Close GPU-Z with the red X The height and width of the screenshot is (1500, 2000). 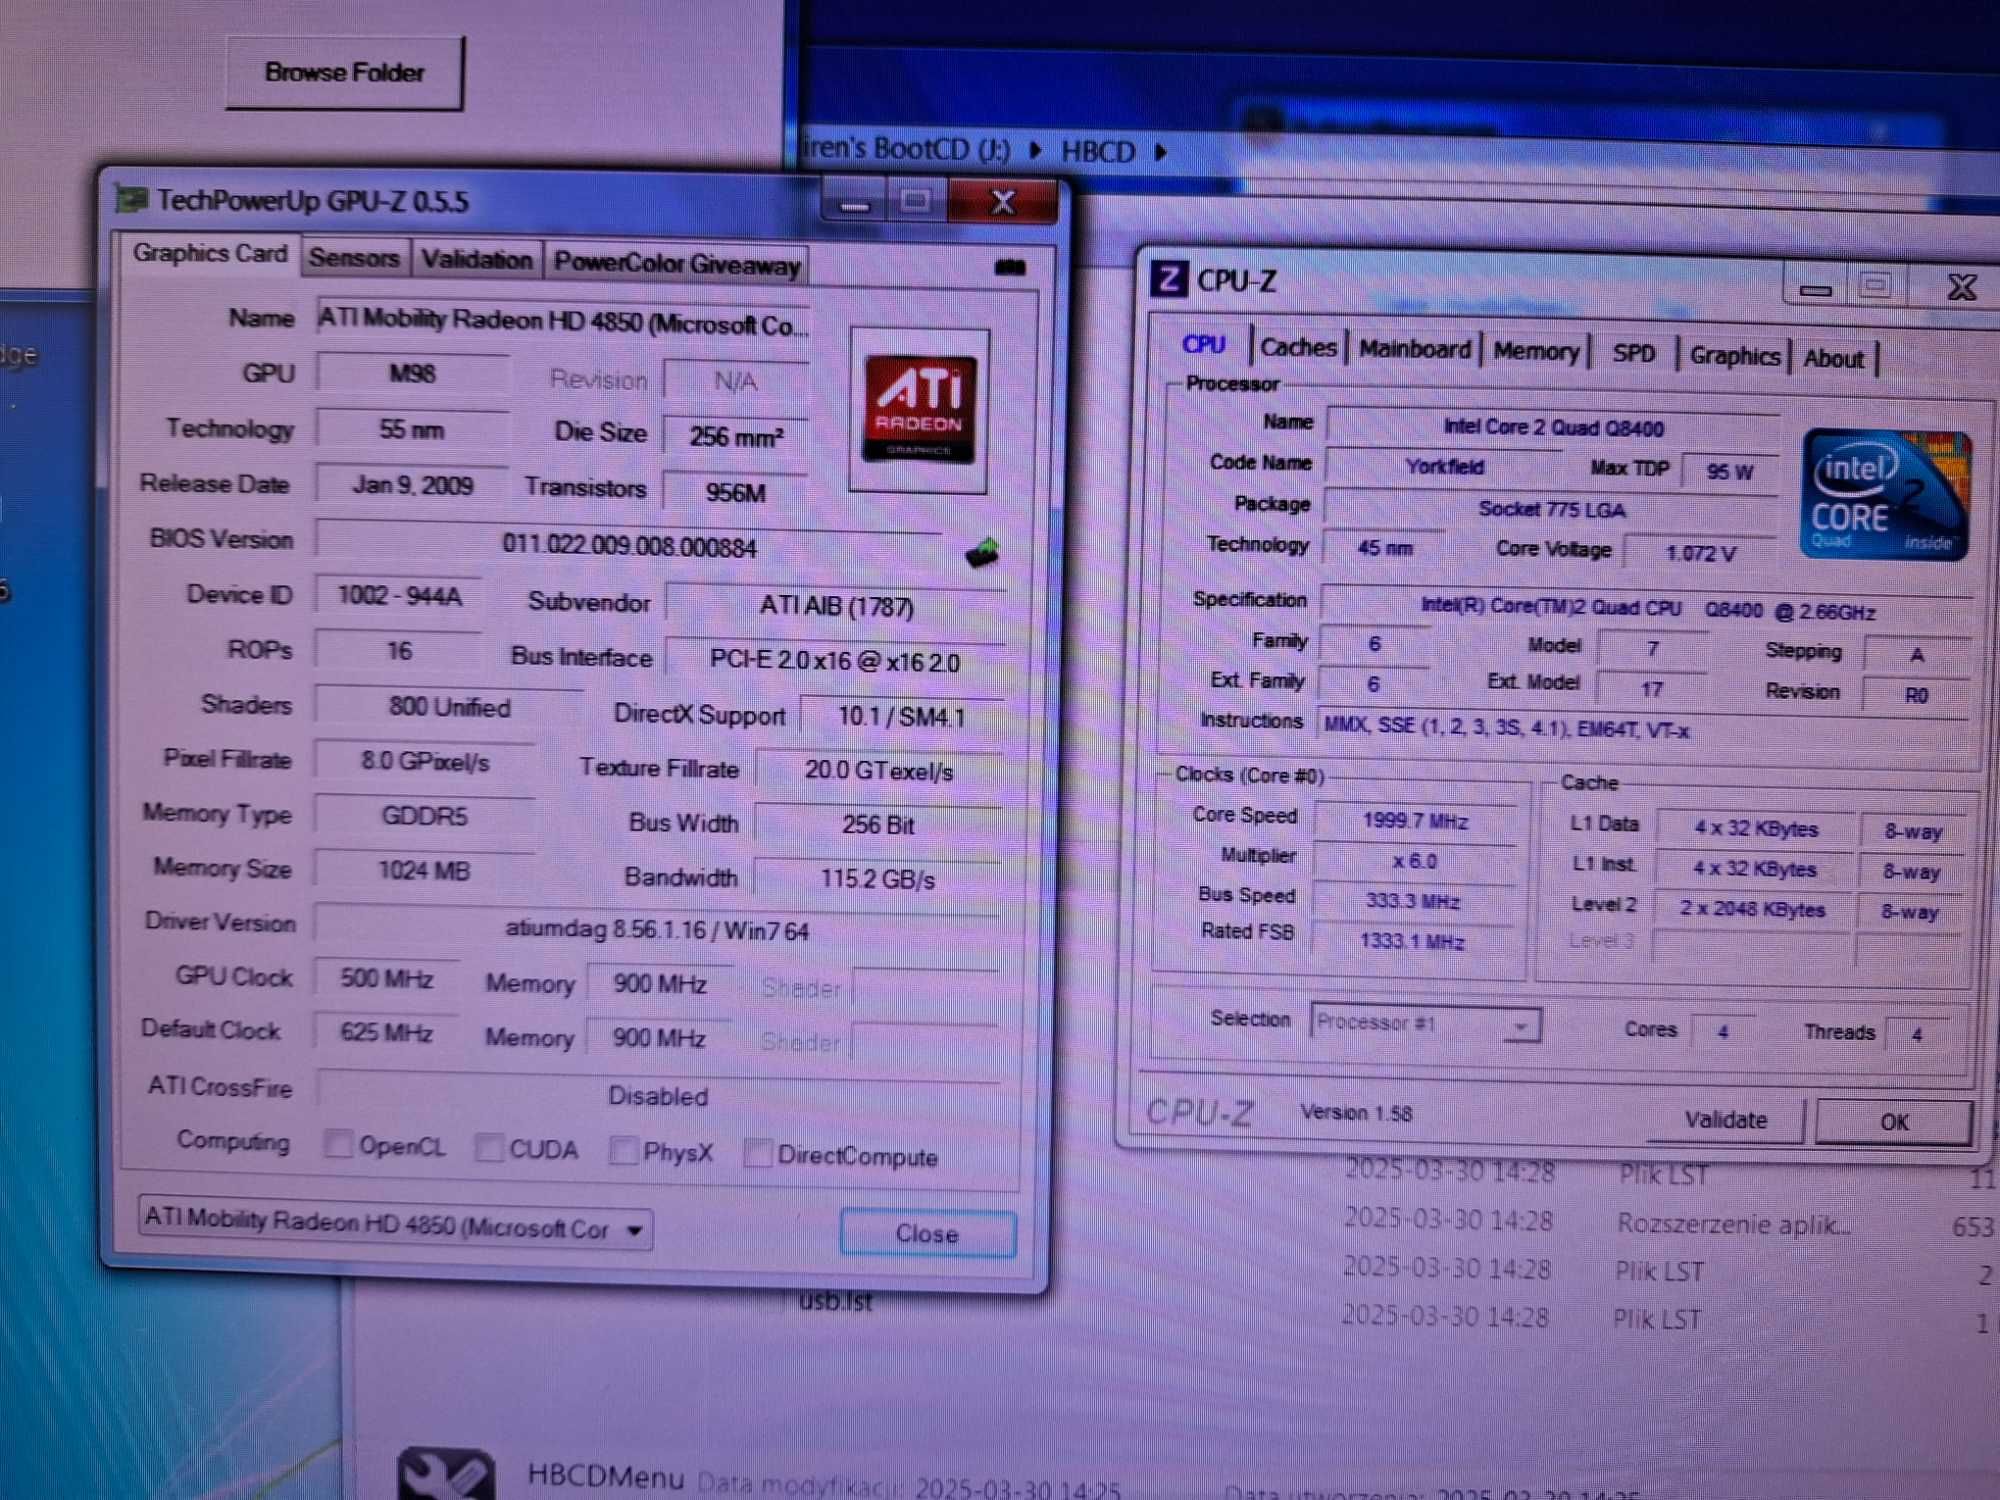coord(1002,203)
